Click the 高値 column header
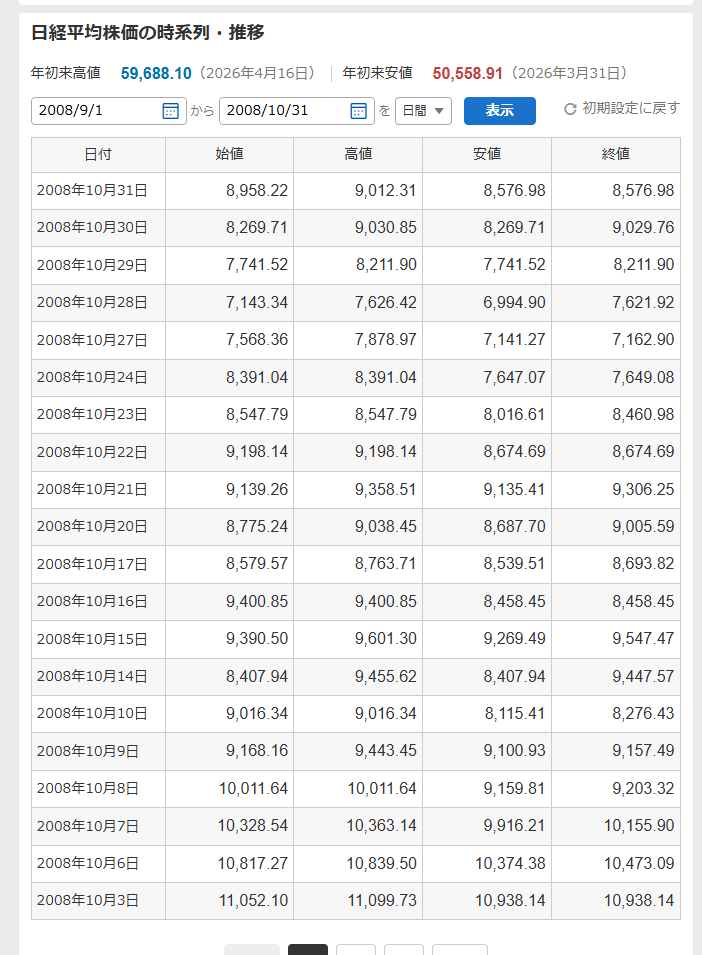Screen dimensions: 702x955 point(358,155)
